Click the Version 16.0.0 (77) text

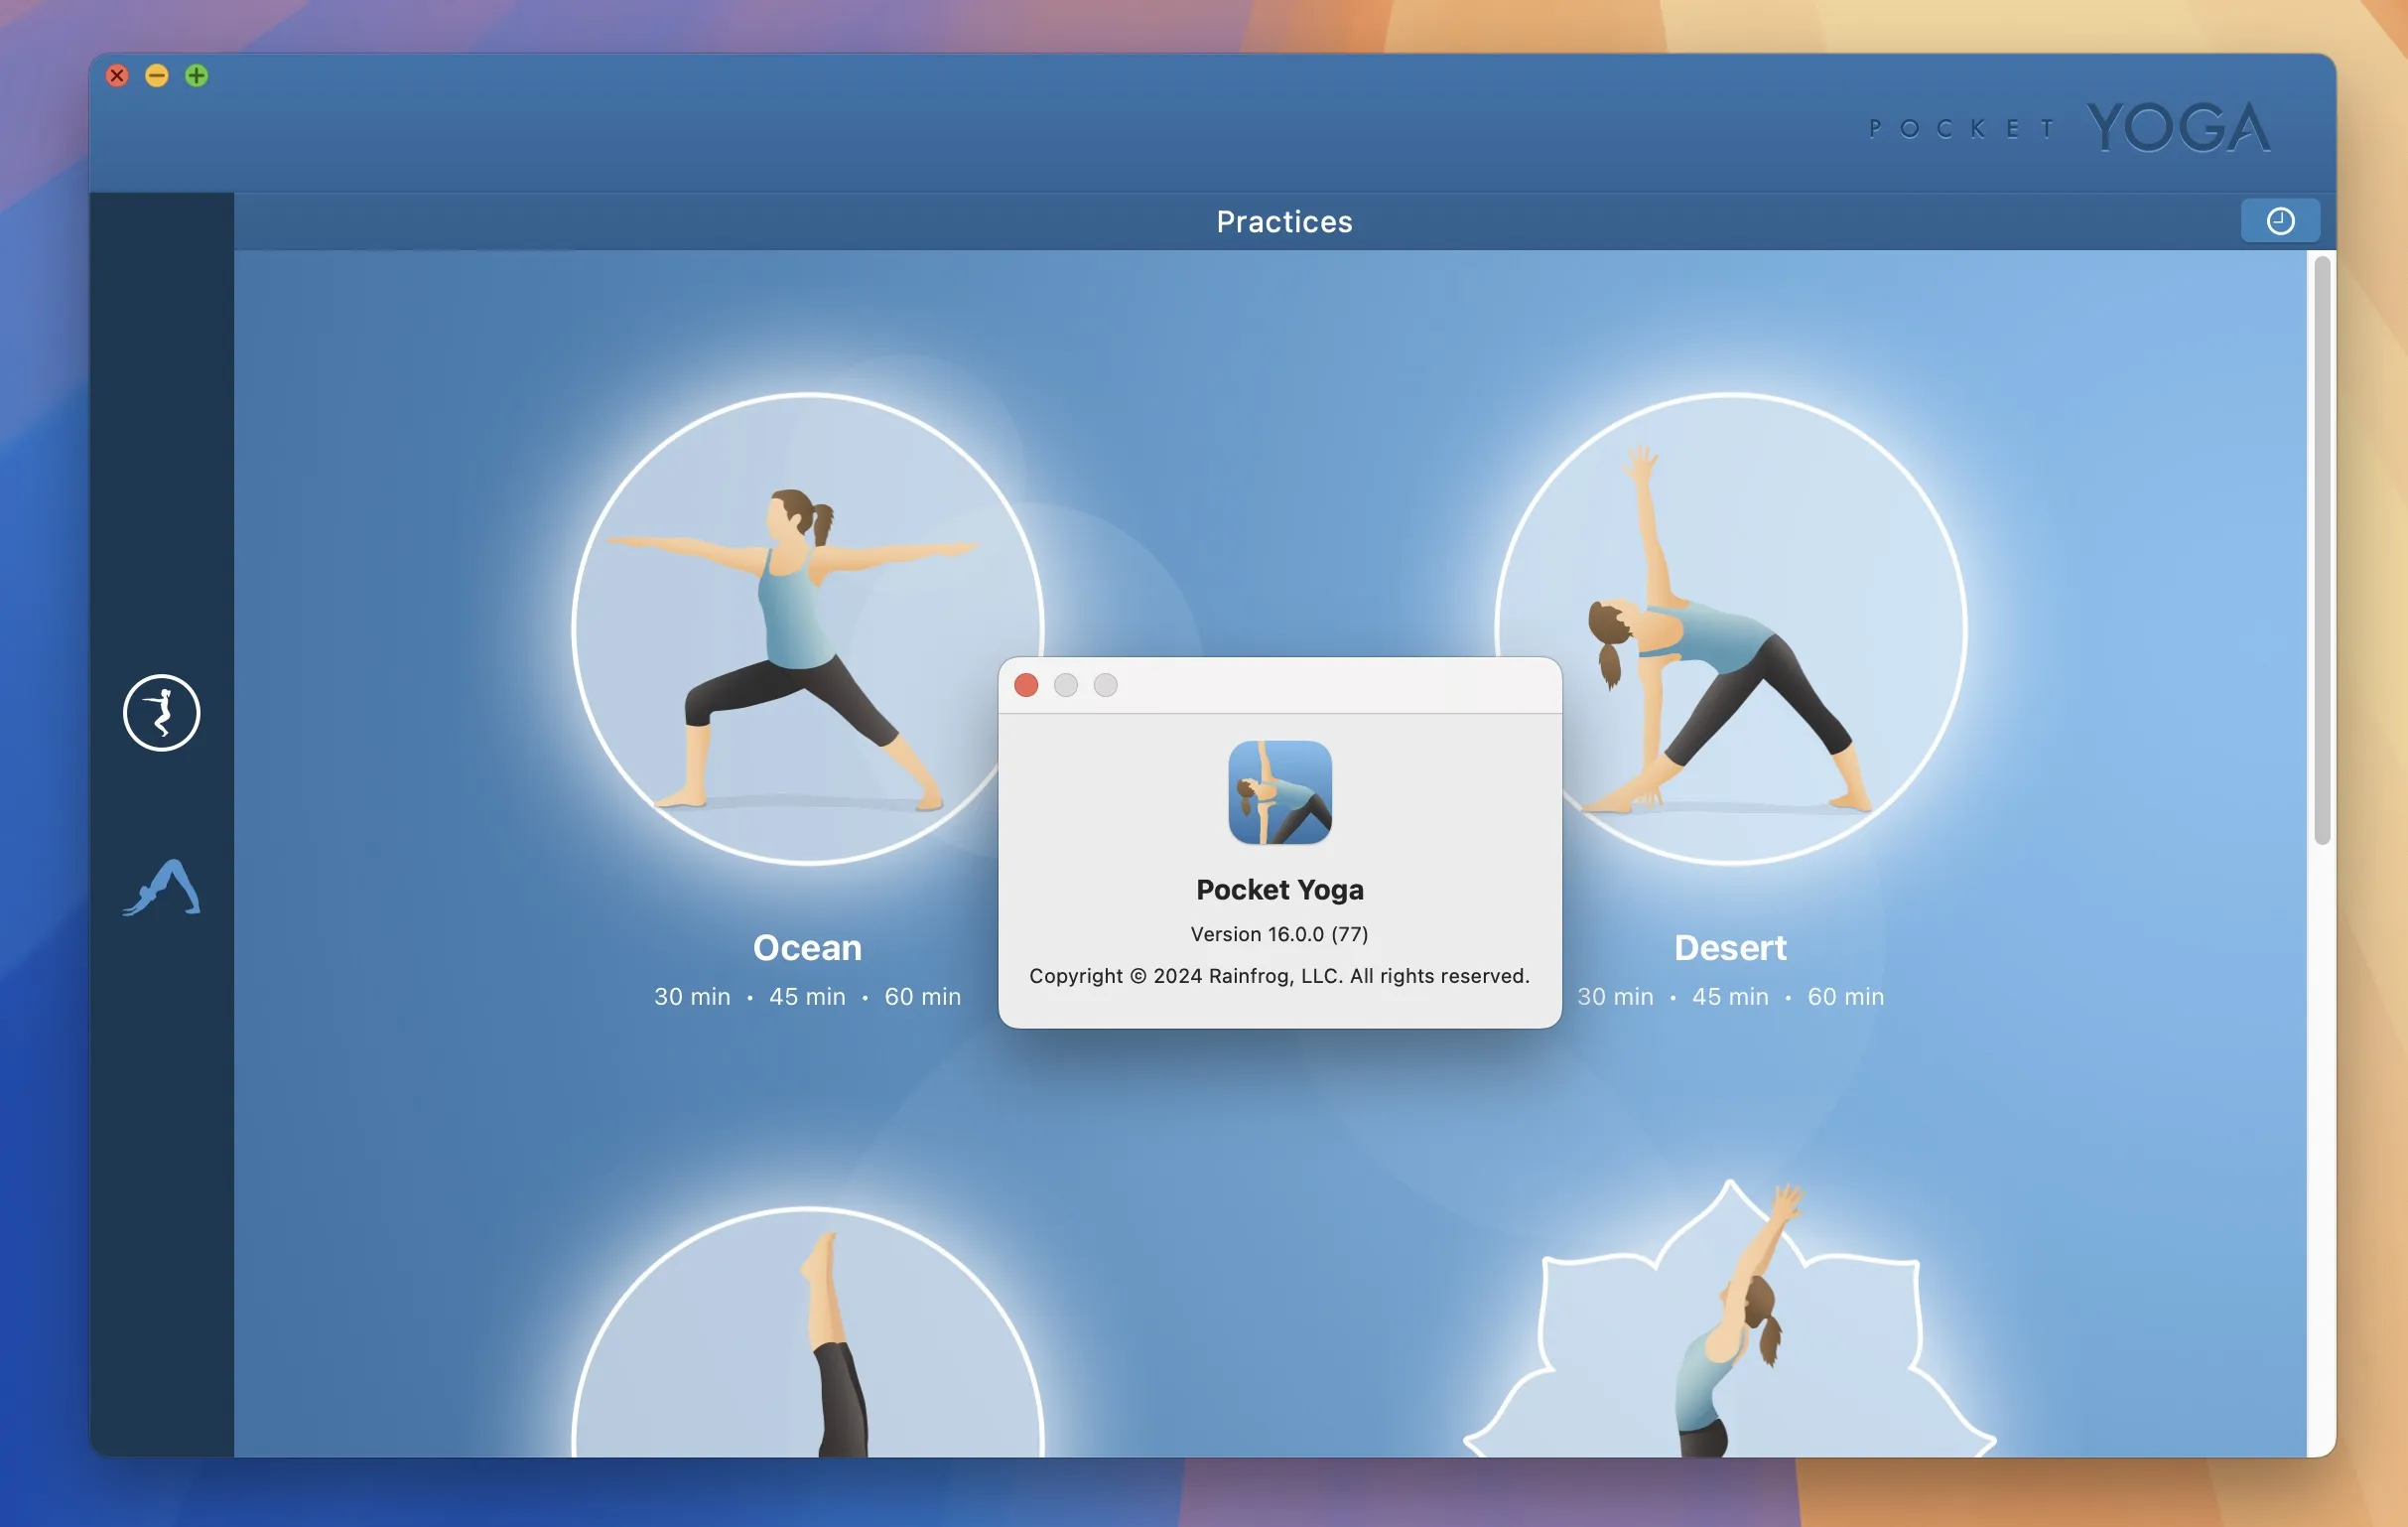click(x=1279, y=934)
